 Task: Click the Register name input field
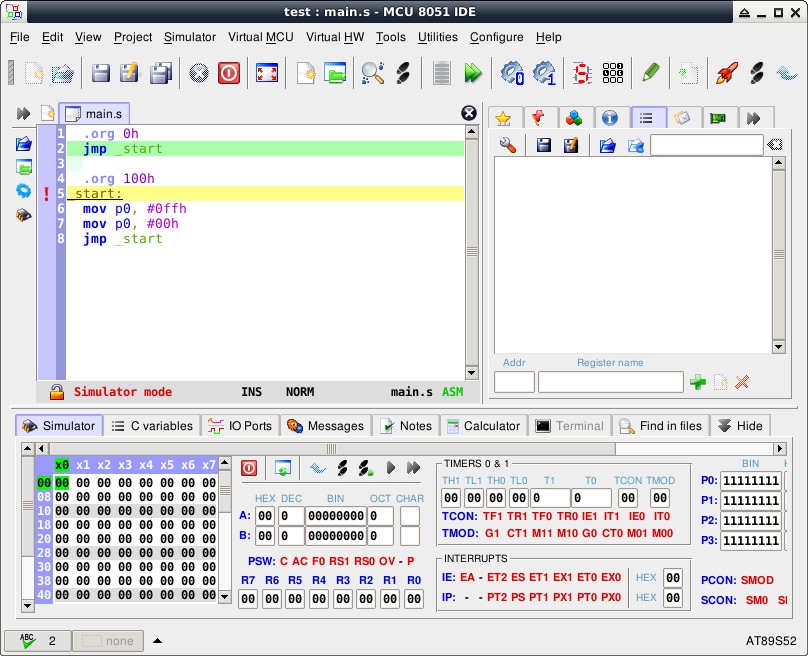610,382
